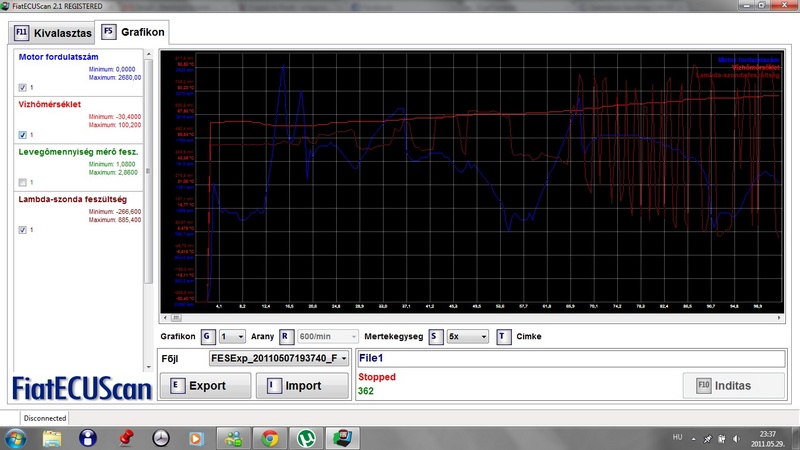
Task: Select Motor fordulatszám parameter label
Action: tap(58, 57)
